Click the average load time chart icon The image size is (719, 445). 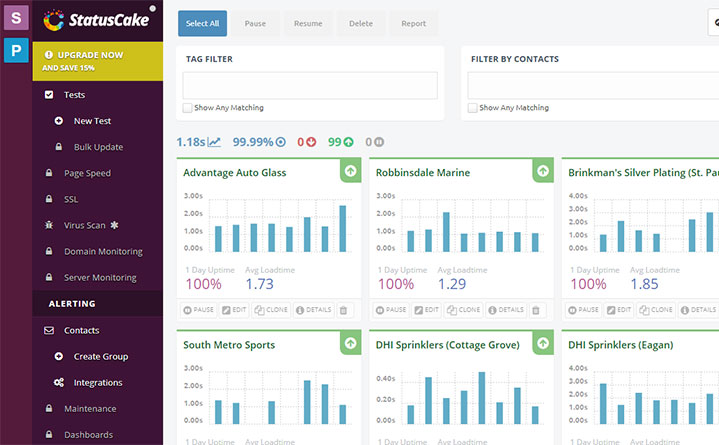coord(214,142)
